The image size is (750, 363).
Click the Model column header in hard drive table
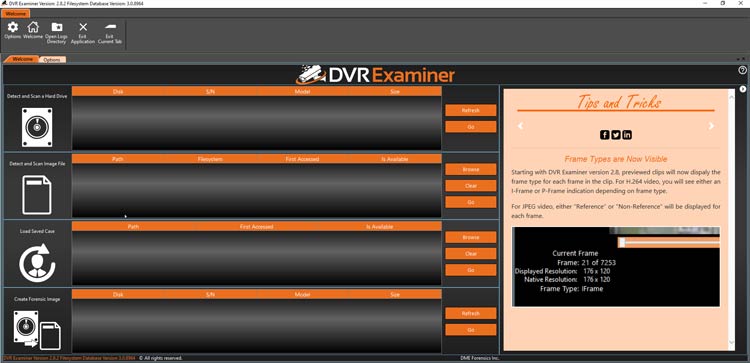(x=303, y=91)
